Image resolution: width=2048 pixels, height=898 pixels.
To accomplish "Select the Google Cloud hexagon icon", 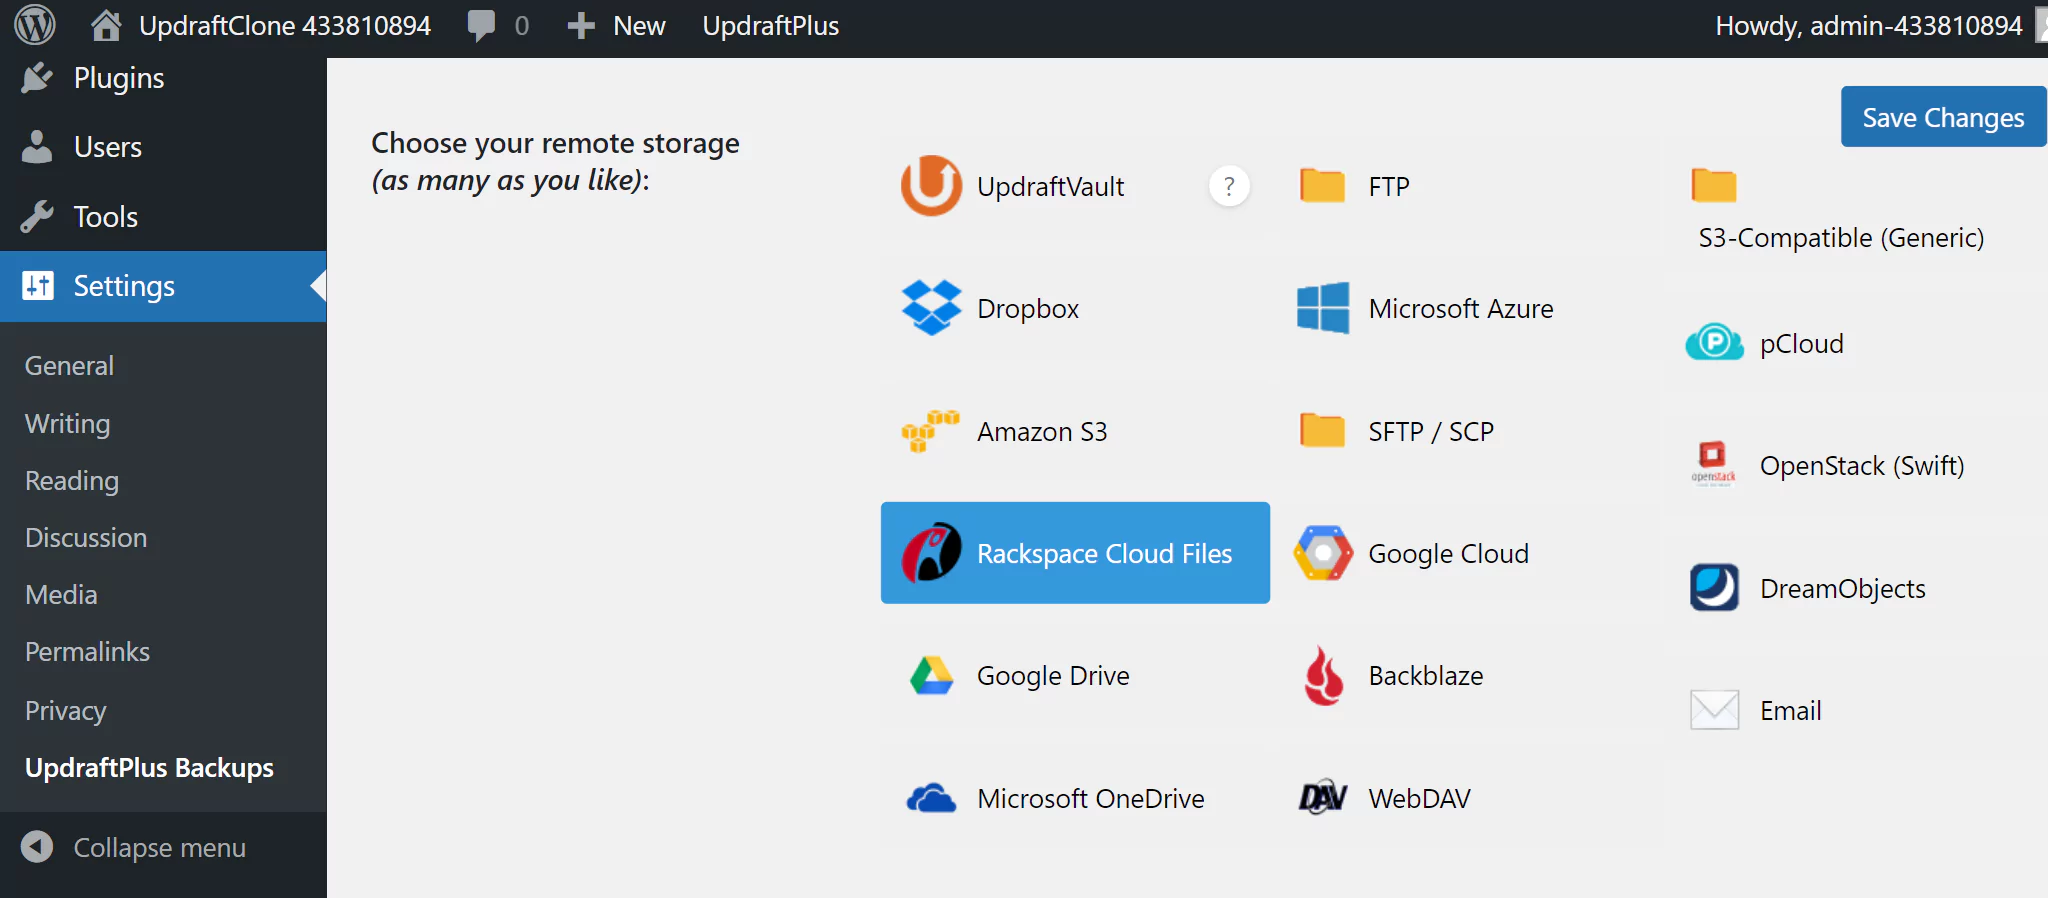I will [x=1322, y=553].
